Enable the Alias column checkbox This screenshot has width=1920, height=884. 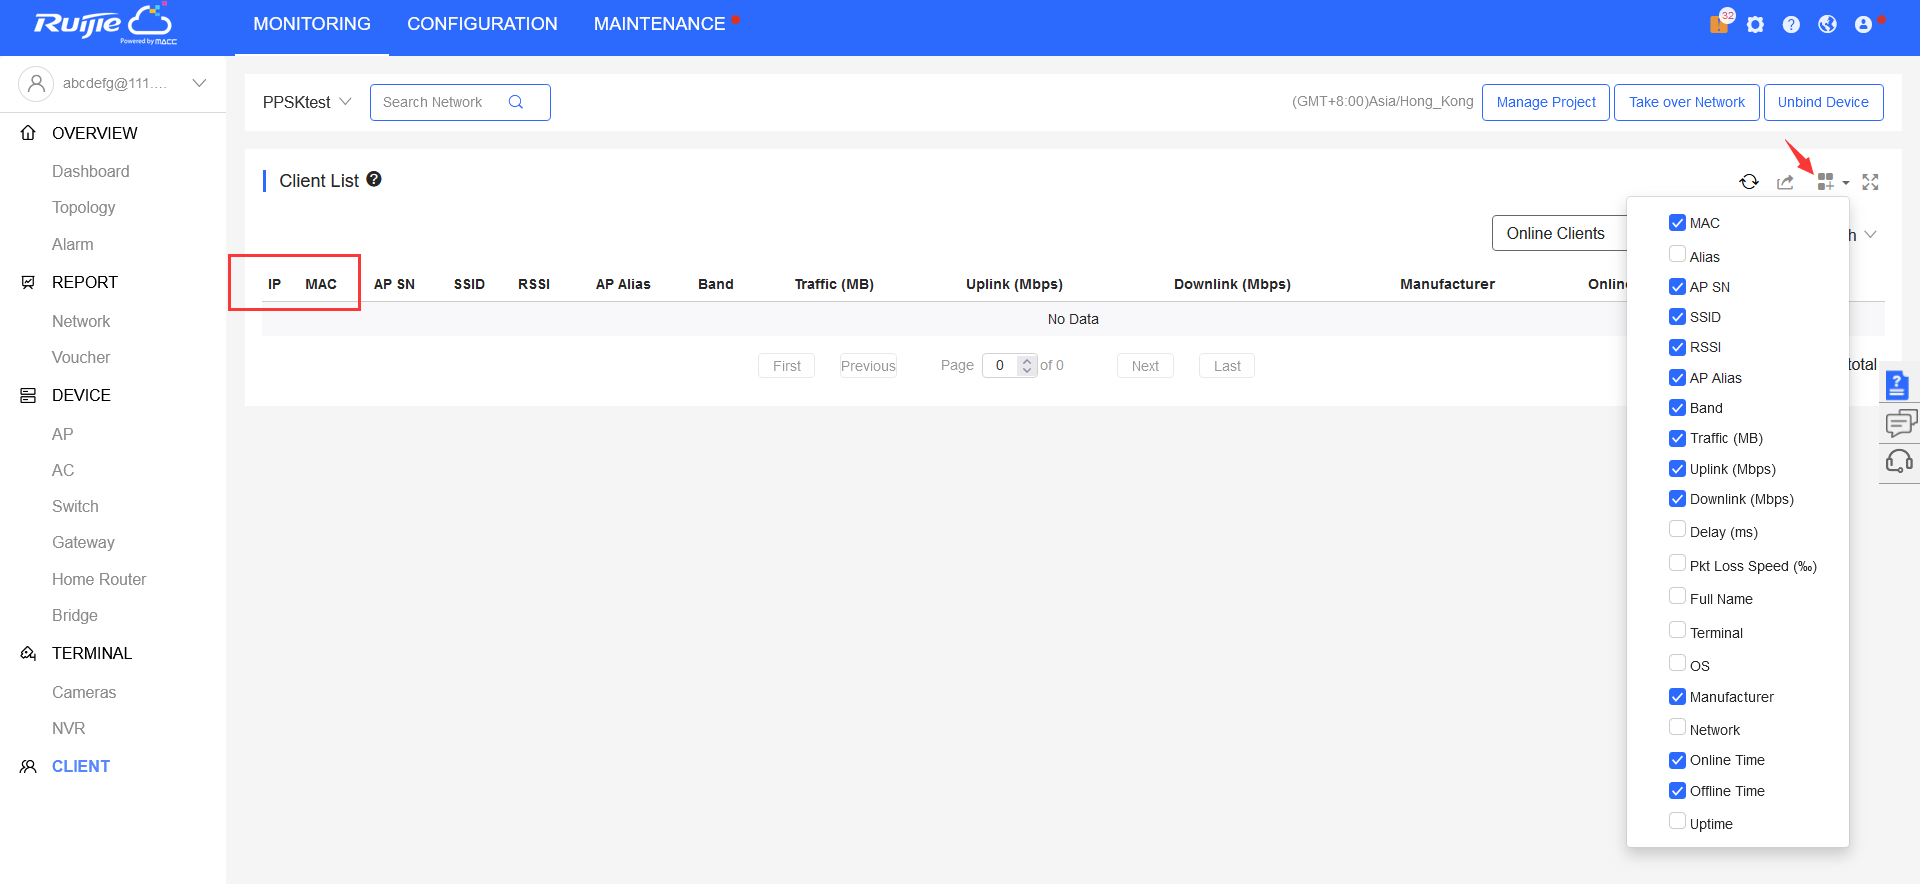pos(1677,255)
